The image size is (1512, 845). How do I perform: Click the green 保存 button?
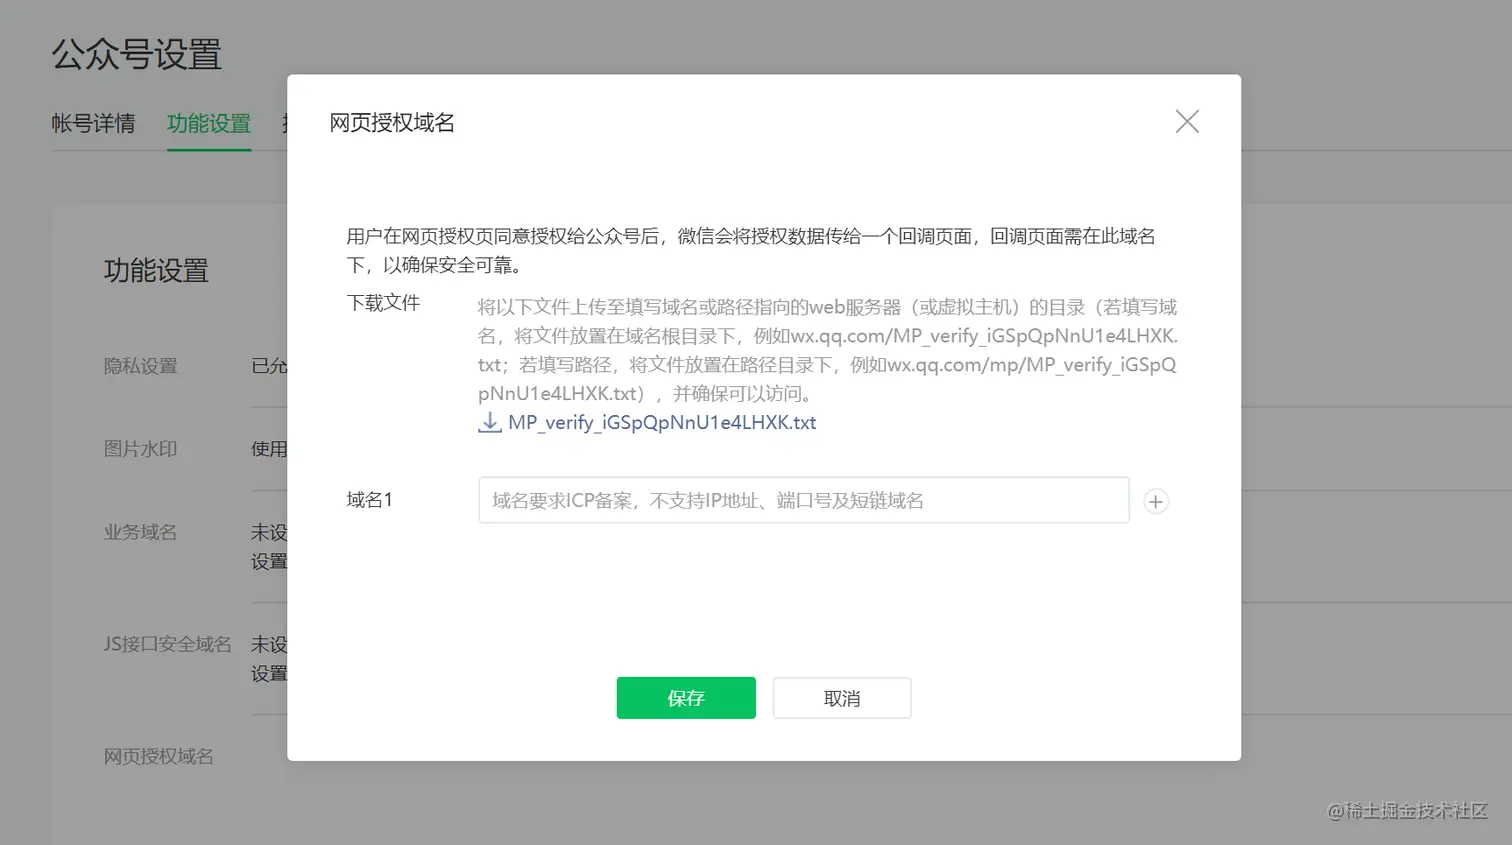686,698
